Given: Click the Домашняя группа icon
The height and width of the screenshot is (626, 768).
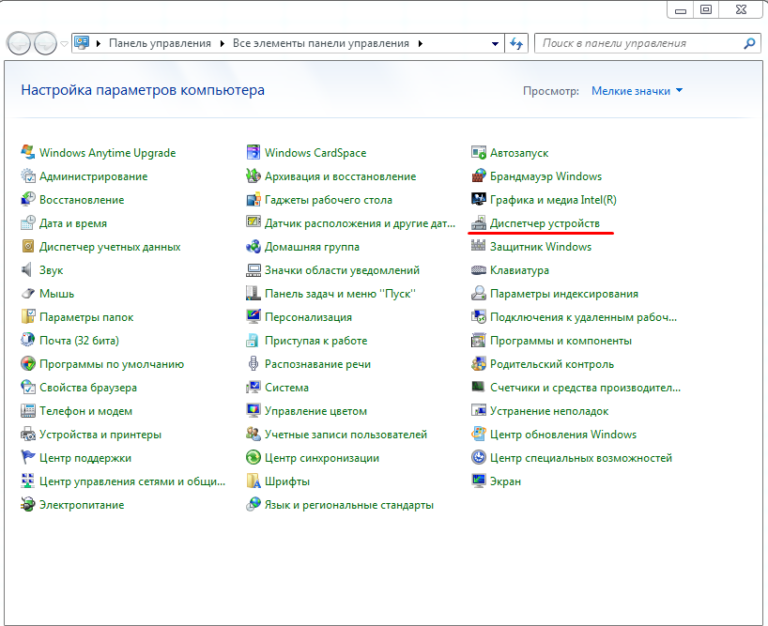Looking at the screenshot, I should (x=253, y=246).
